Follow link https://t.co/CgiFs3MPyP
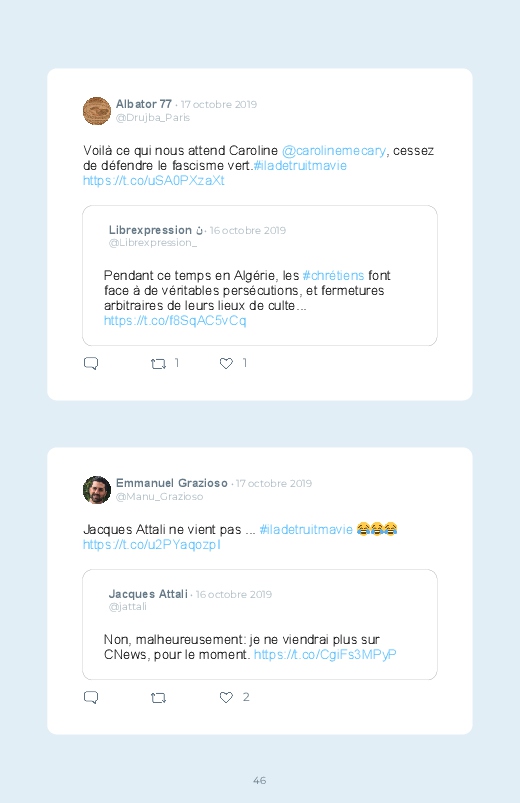 pyautogui.click(x=325, y=655)
